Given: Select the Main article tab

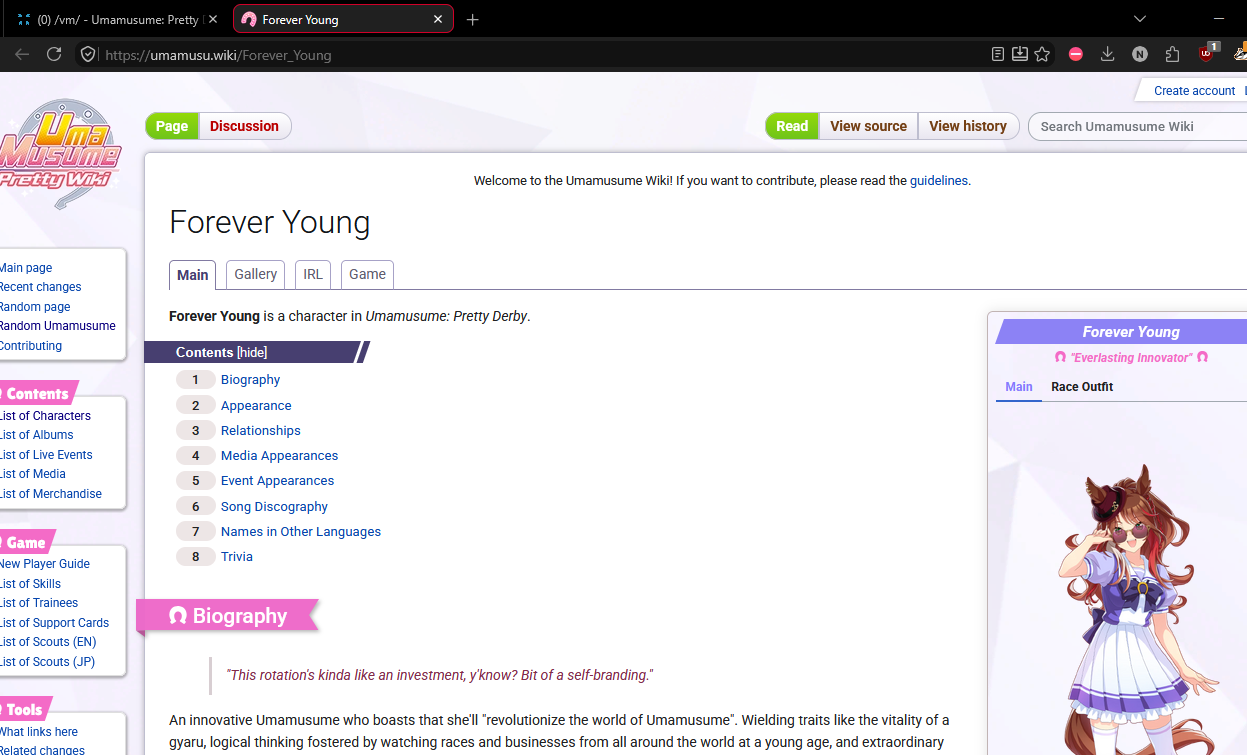Looking at the screenshot, I should pos(193,275).
